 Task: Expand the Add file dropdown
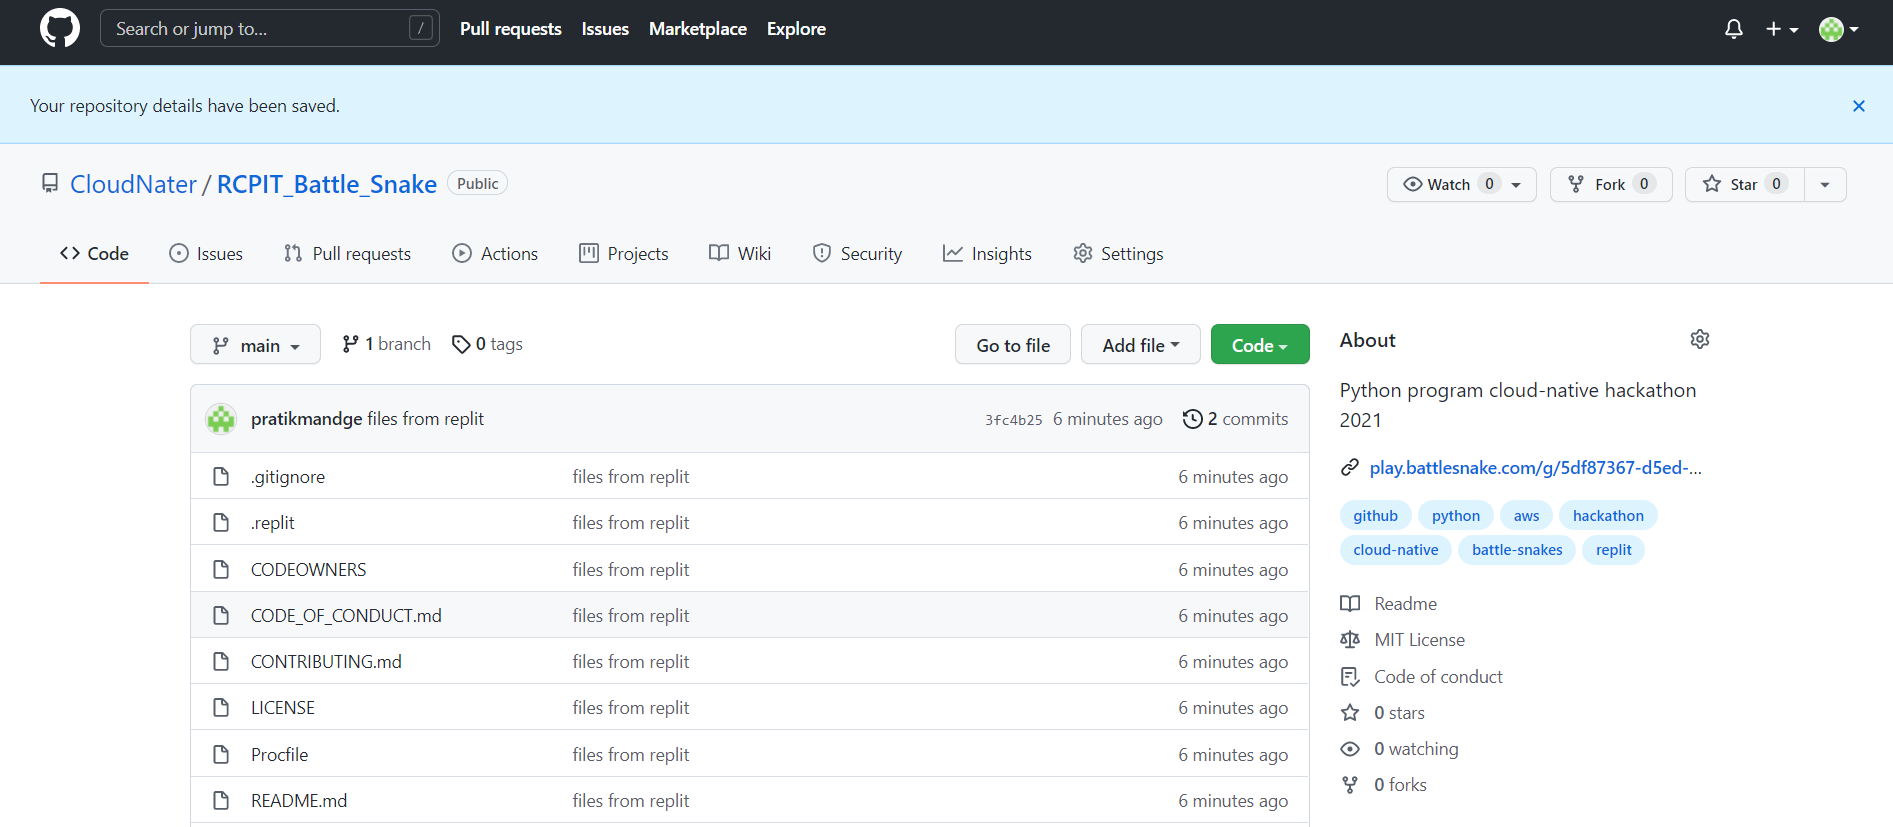[x=1141, y=345]
